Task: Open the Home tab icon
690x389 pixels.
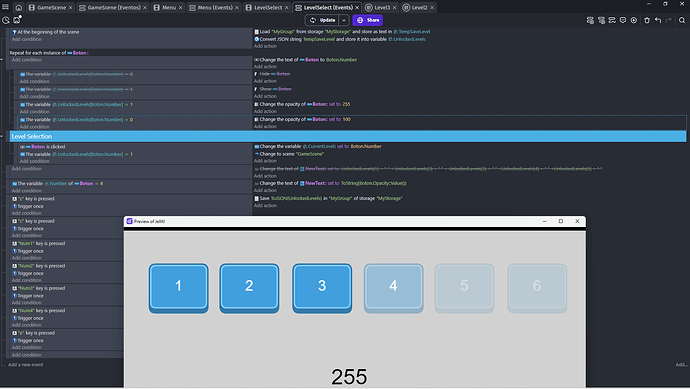Action: (18, 7)
